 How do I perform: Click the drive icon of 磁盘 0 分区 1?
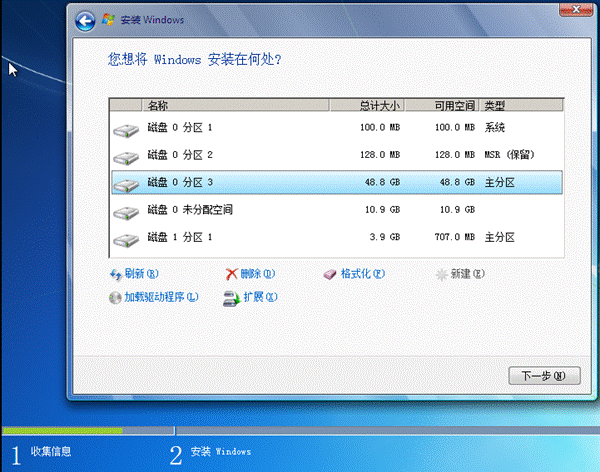pyautogui.click(x=126, y=130)
